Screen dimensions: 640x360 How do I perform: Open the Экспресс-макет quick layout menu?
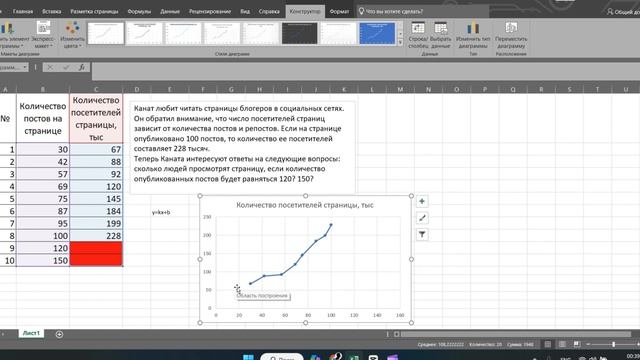(43, 35)
